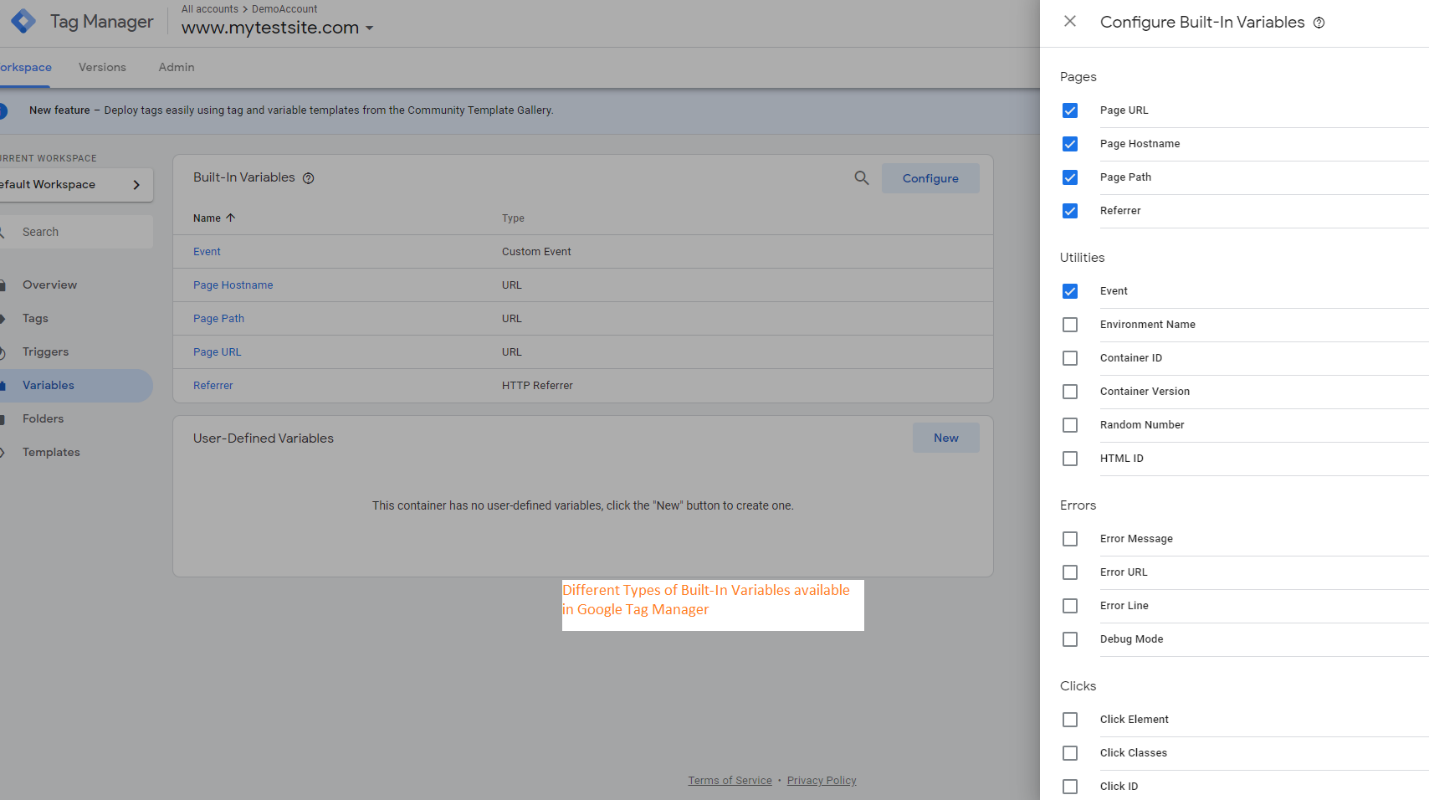Screen dimensions: 1429x800
Task: Open the Page Path variable link
Action: coord(219,319)
